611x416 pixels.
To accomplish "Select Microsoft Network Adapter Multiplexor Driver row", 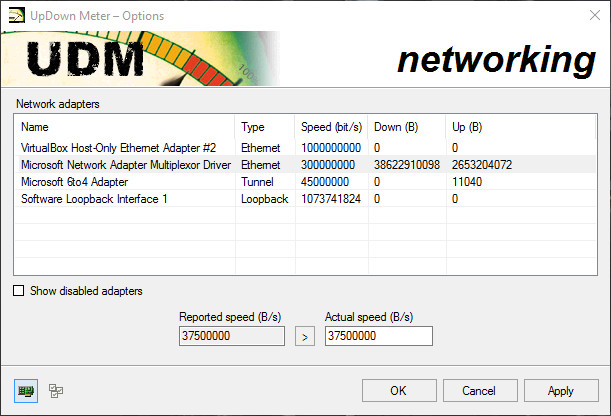I will coord(305,165).
